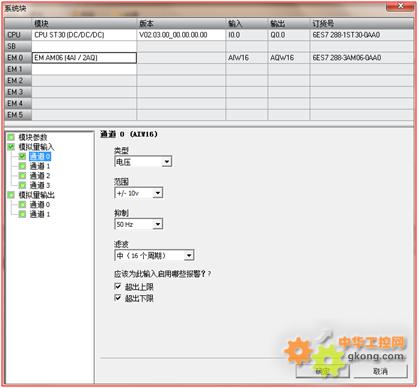Disable the 超出下限 alarm checkbox
Screen dimensions: 419x388
[x=118, y=298]
